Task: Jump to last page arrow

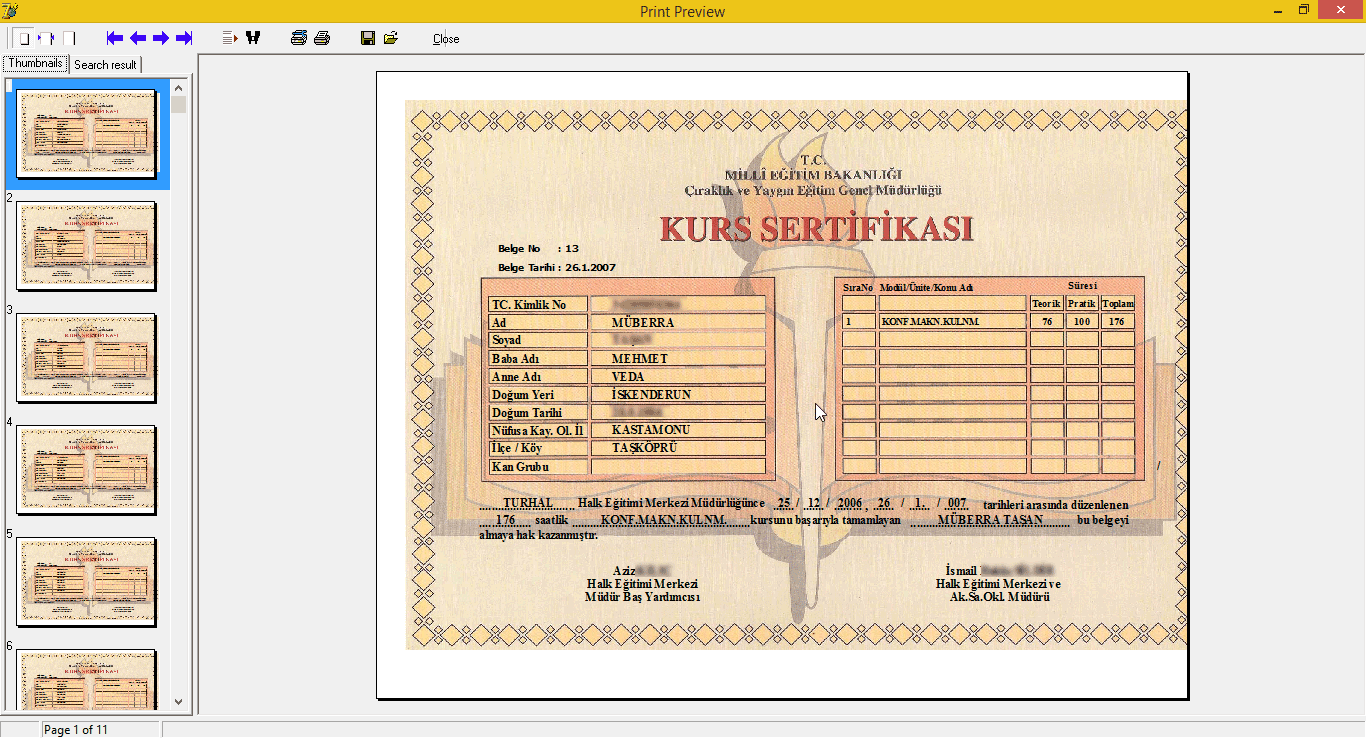Action: tap(184, 38)
